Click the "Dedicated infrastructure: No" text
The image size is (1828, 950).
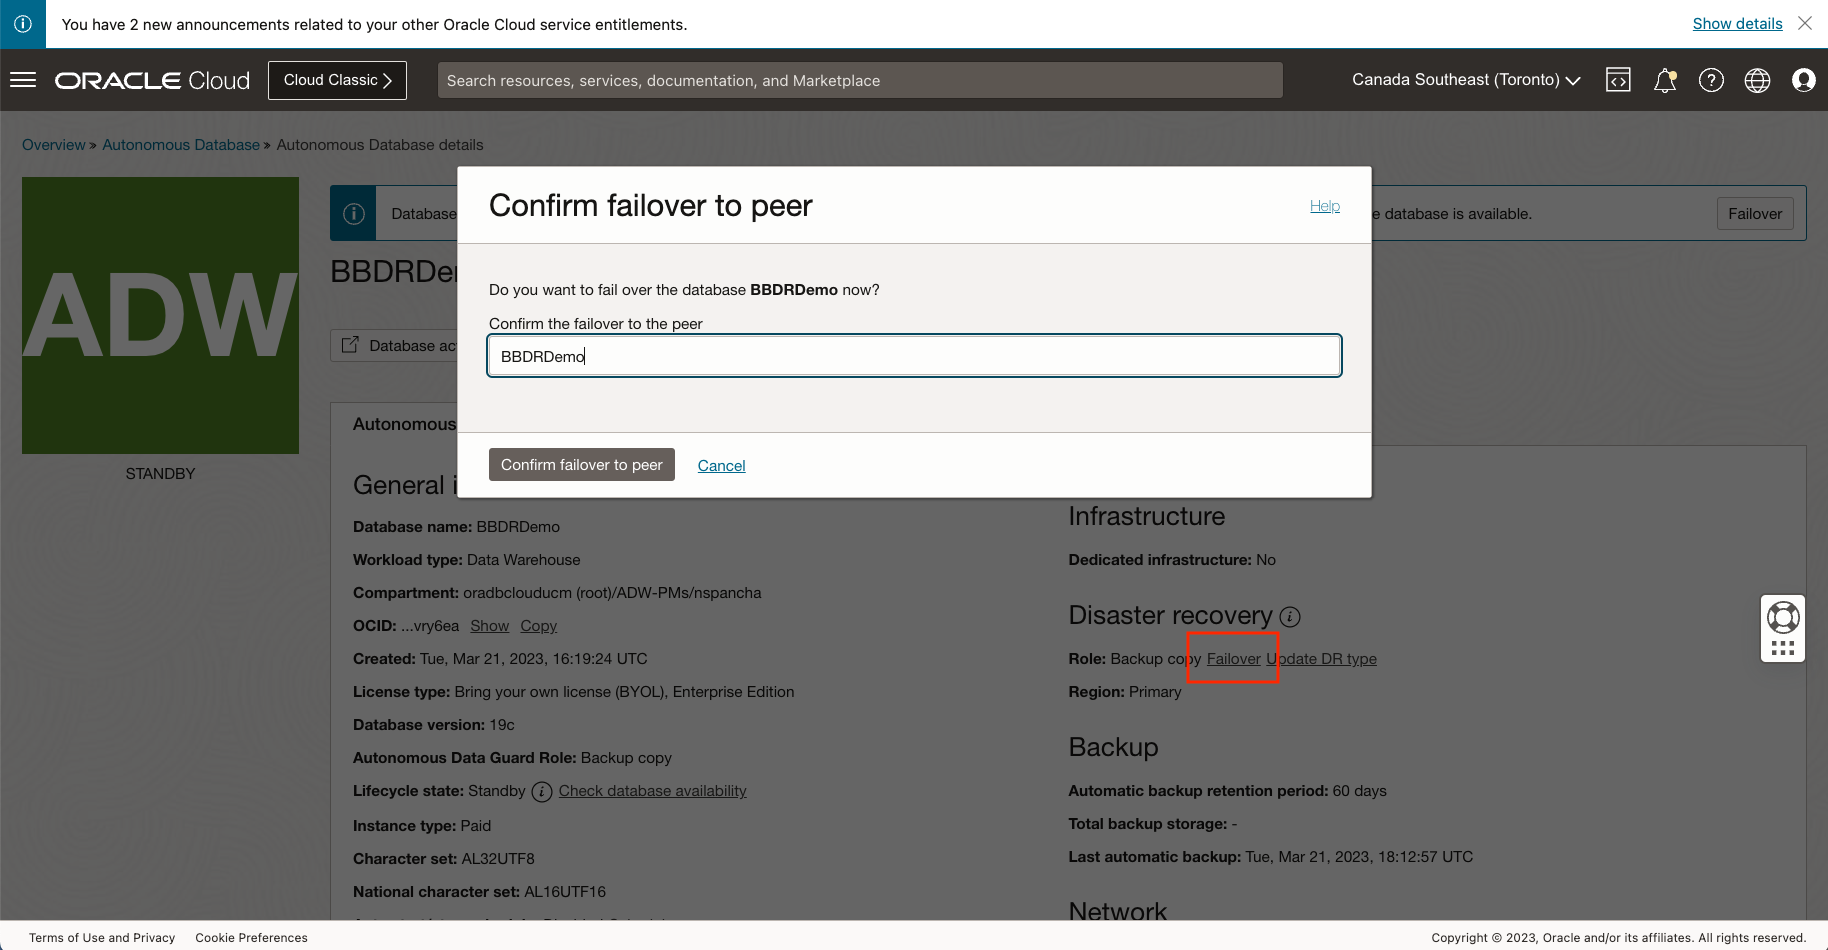1172,560
